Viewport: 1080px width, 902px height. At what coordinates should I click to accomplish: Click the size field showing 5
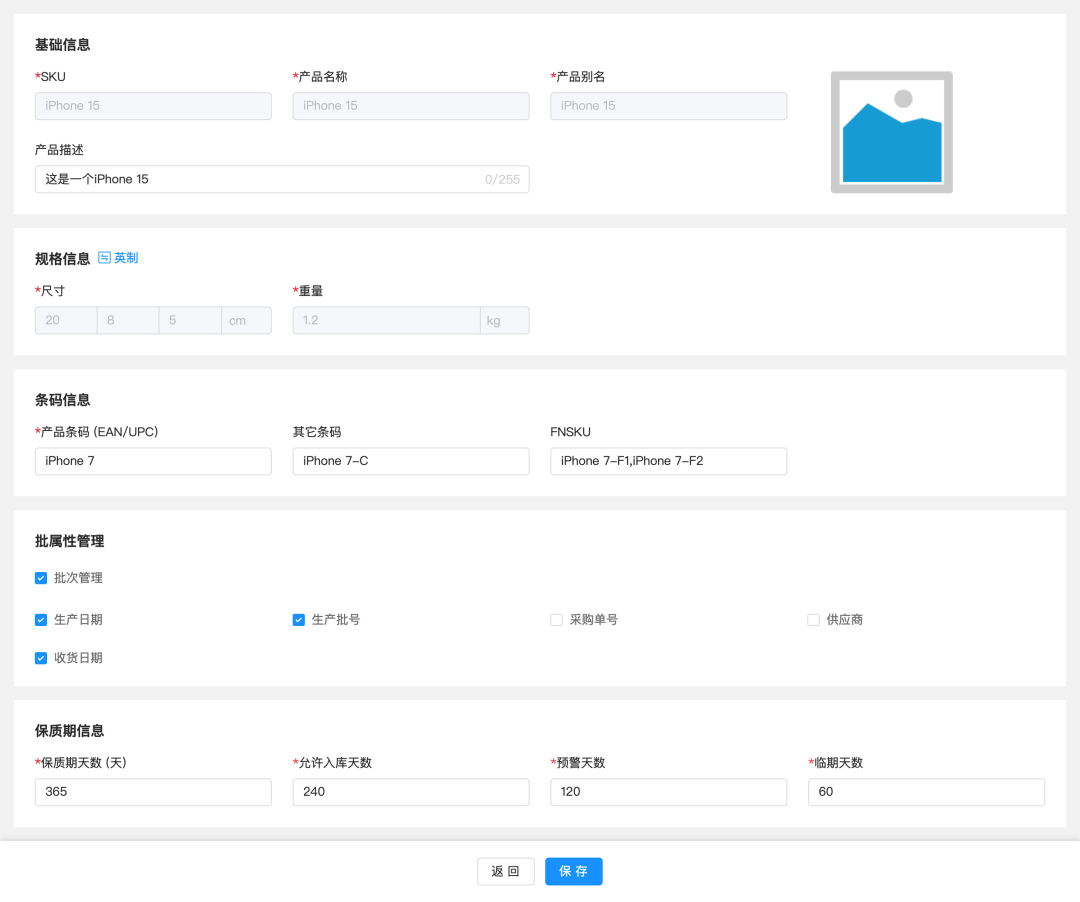pos(190,320)
